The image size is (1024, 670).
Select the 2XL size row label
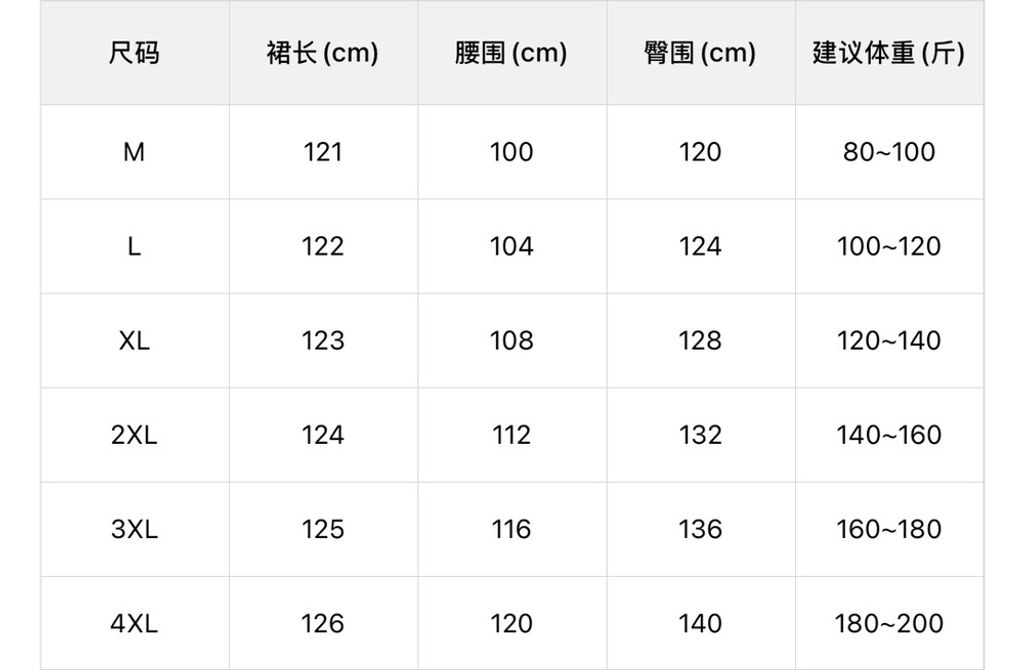tap(134, 435)
